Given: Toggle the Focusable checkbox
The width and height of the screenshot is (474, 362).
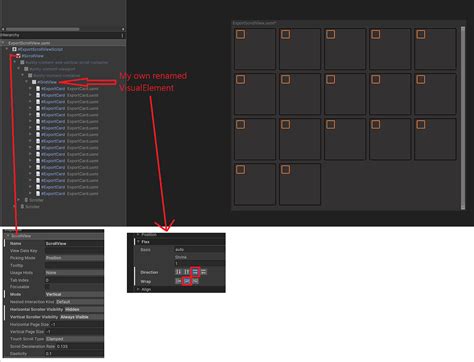Looking at the screenshot, I should tap(47, 287).
